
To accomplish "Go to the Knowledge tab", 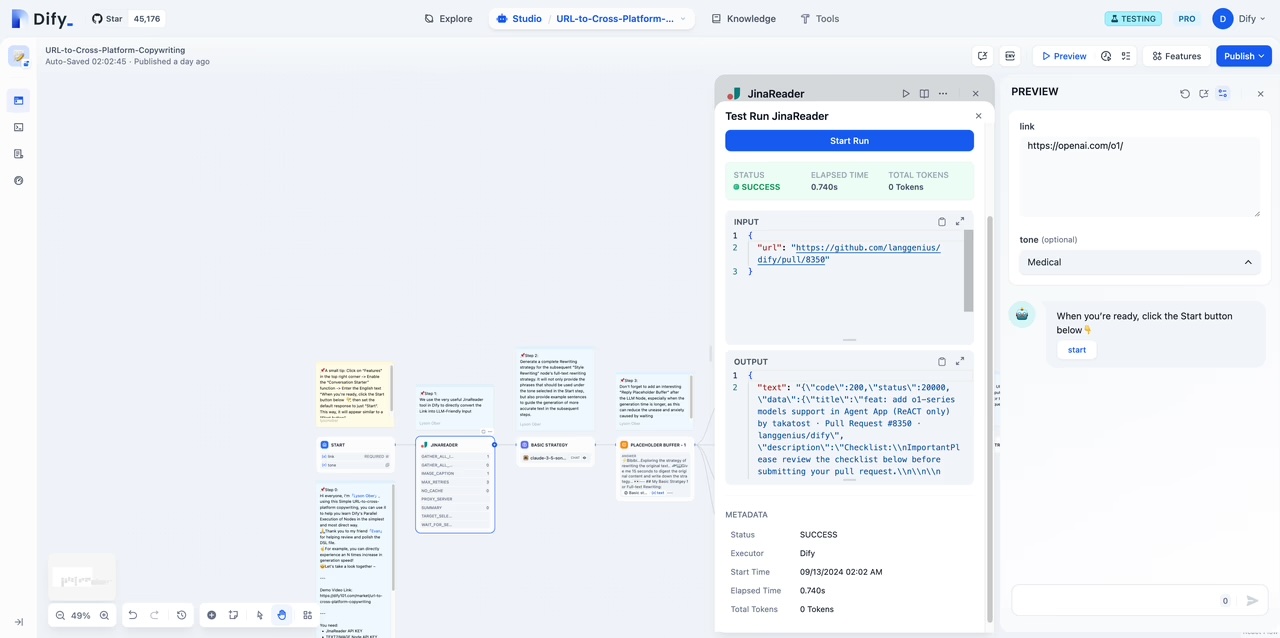I will coord(743,19).
